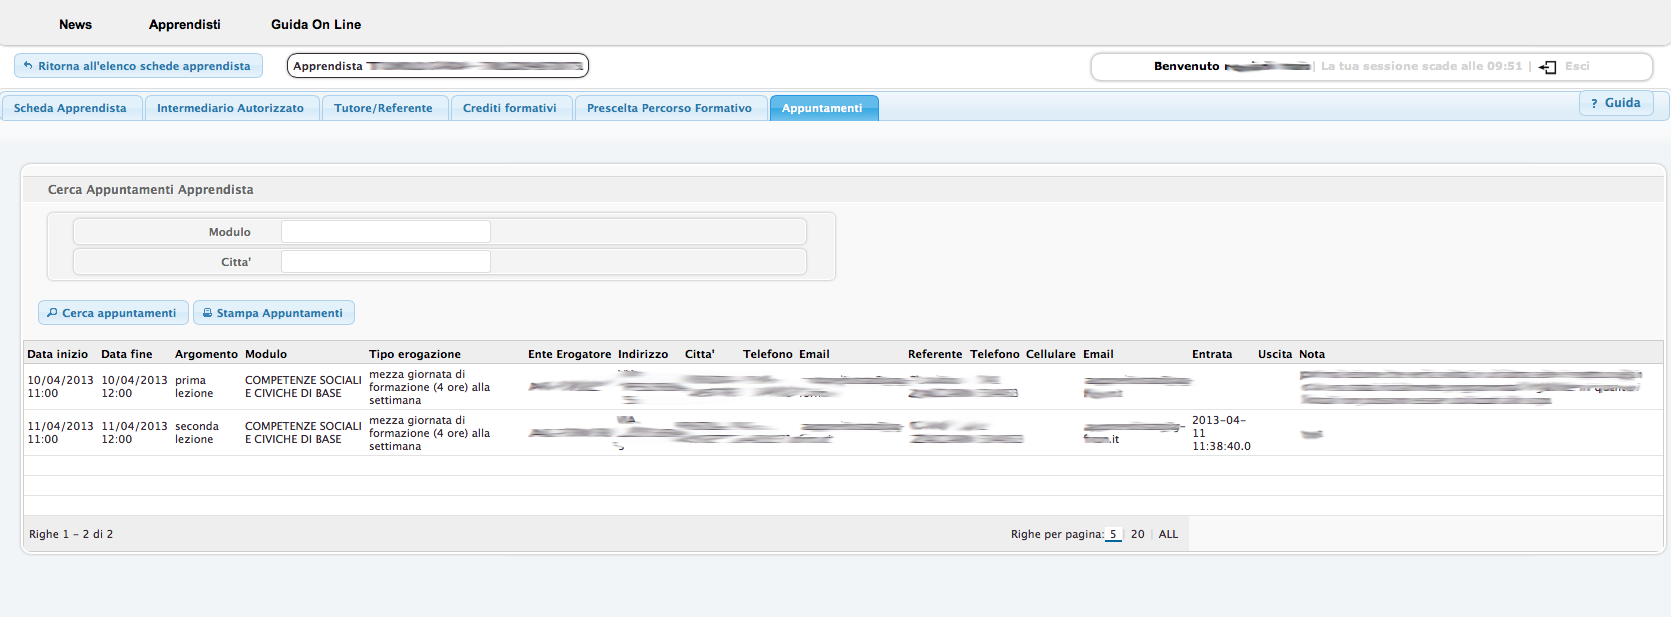Switch to Prescelta Percorso Formativo tab
This screenshot has height=617, width=1671.
coord(669,108)
